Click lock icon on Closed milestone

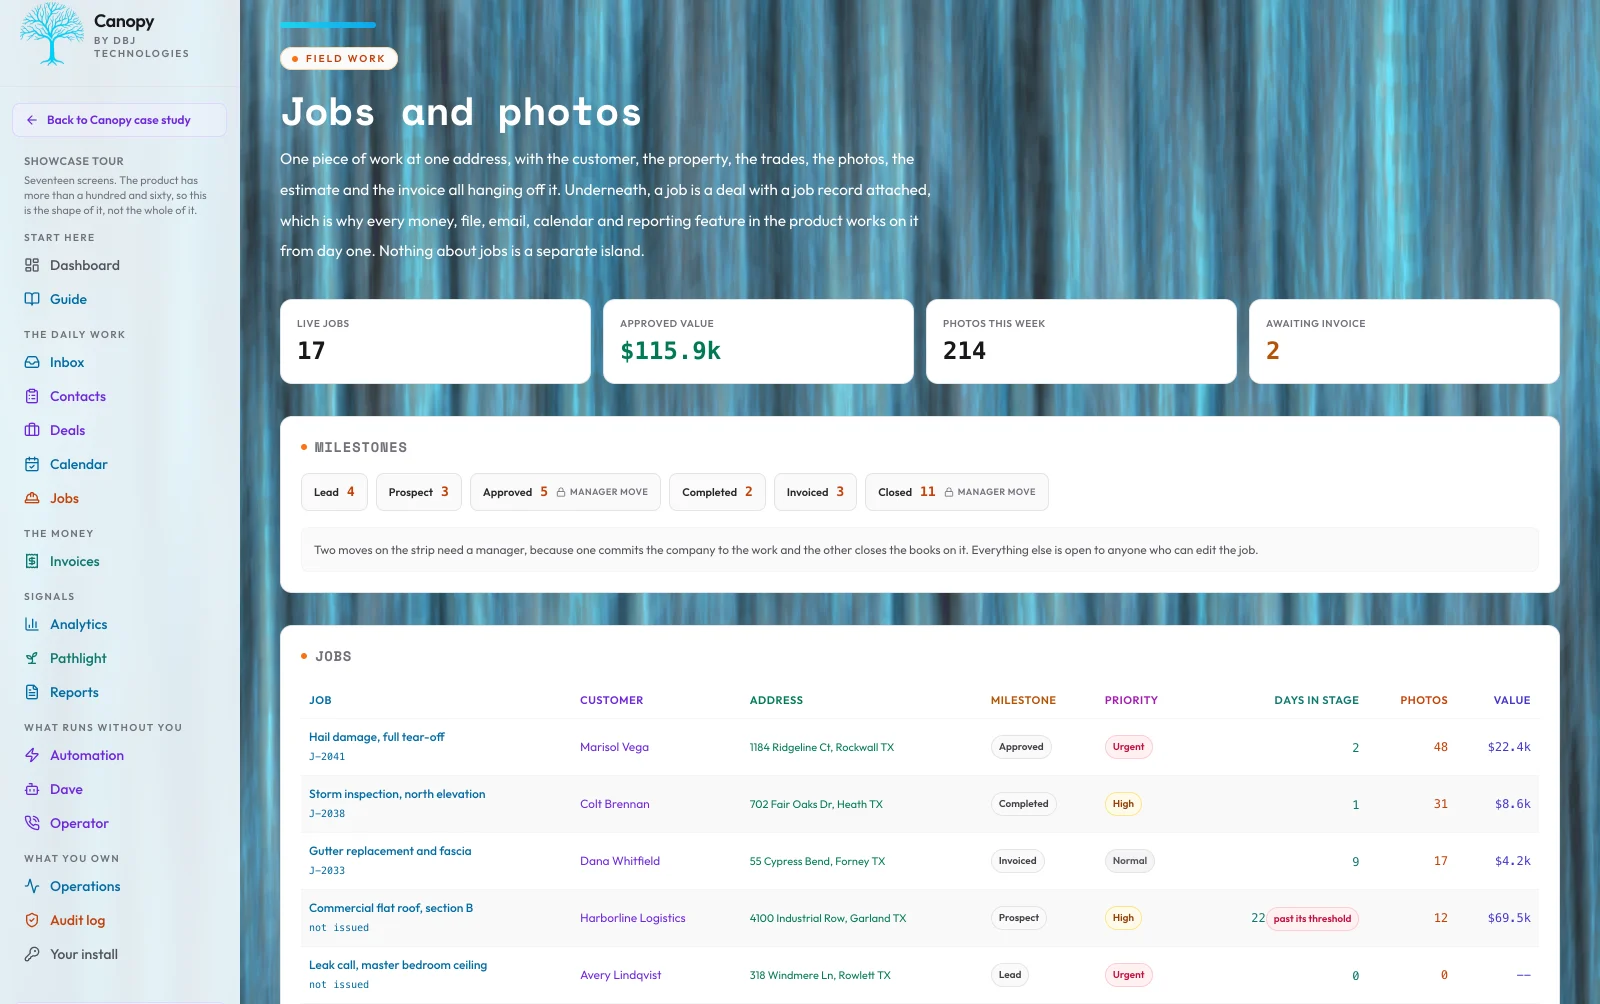[949, 492]
